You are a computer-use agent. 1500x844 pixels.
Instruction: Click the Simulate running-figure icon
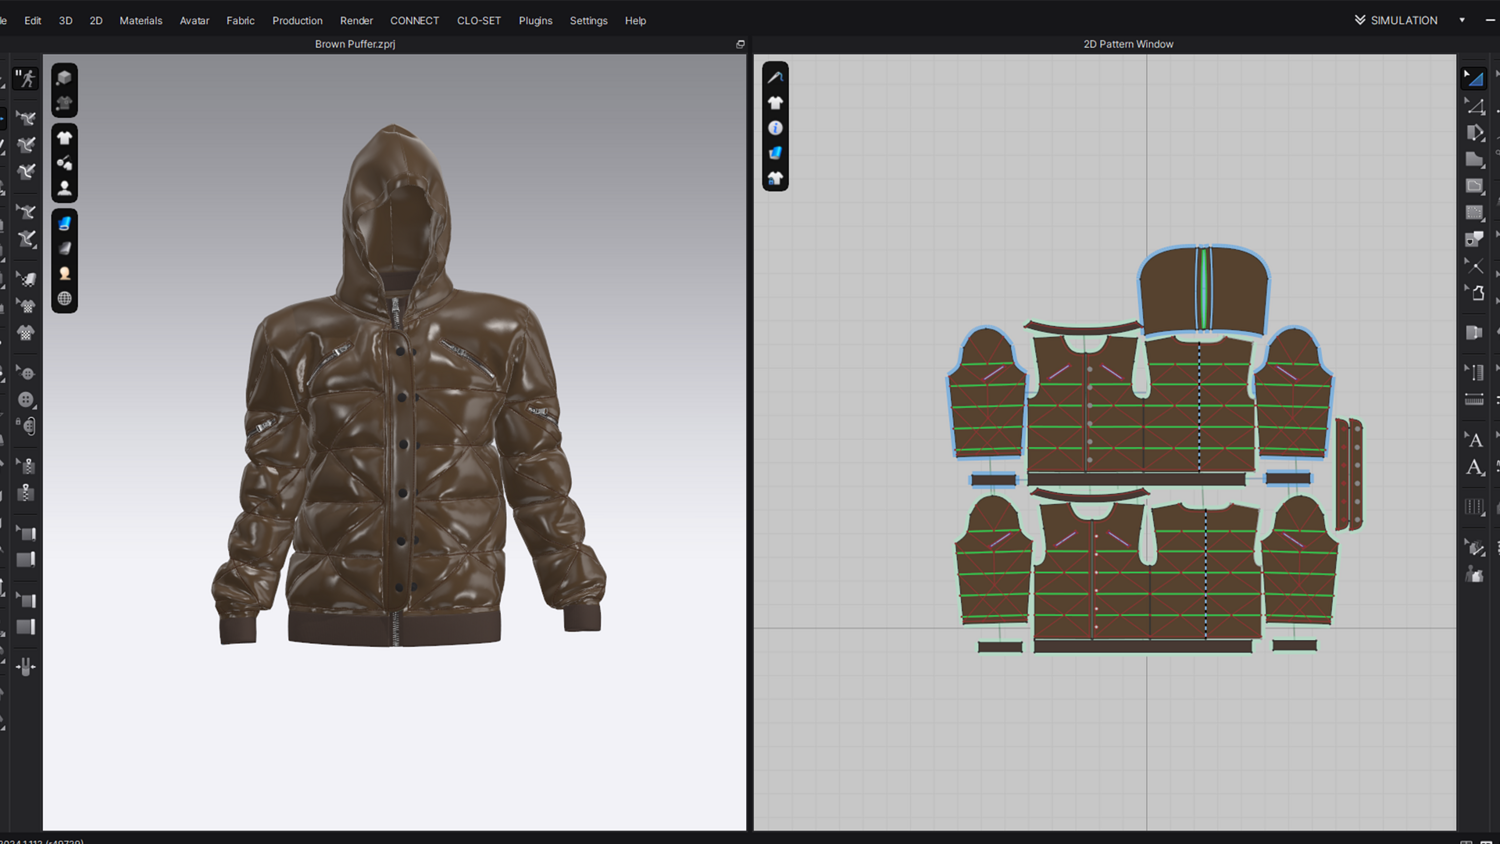pyautogui.click(x=26, y=78)
